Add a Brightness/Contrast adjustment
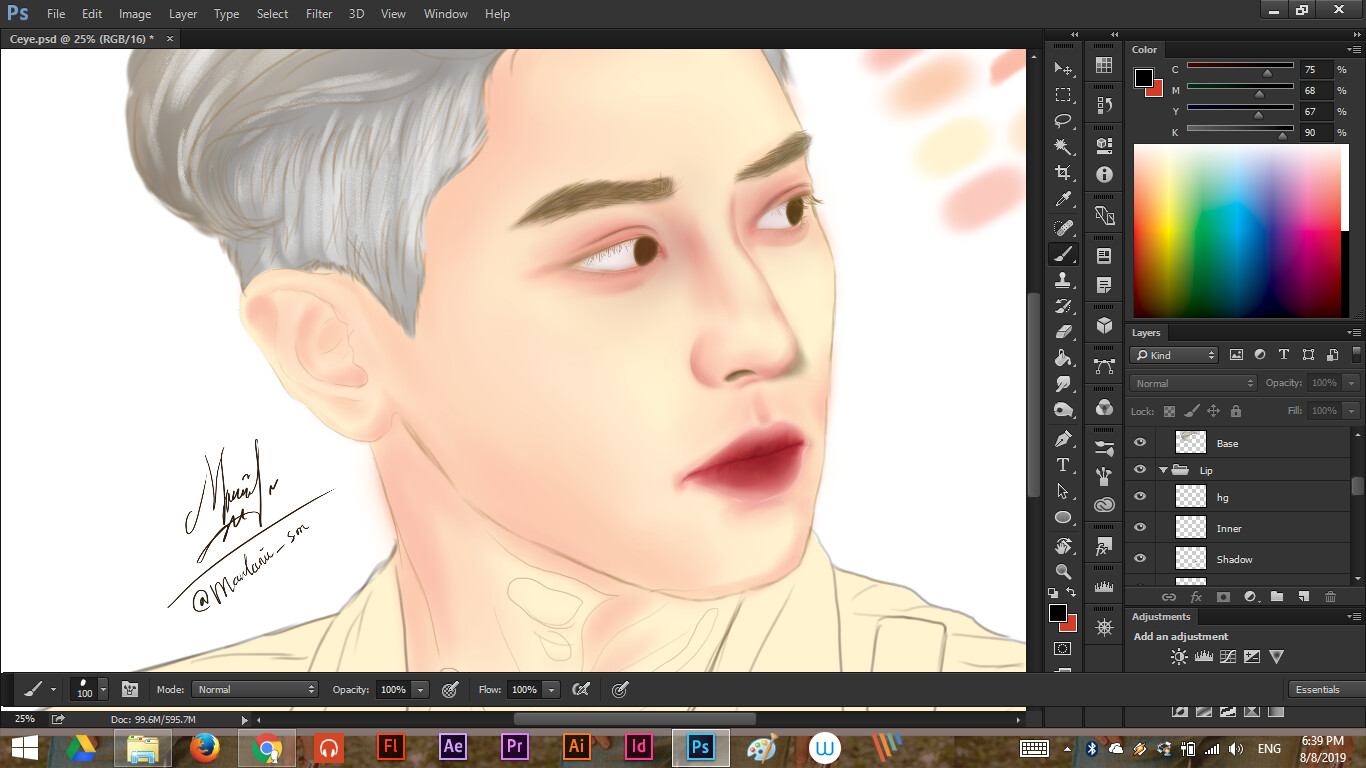 [1179, 657]
